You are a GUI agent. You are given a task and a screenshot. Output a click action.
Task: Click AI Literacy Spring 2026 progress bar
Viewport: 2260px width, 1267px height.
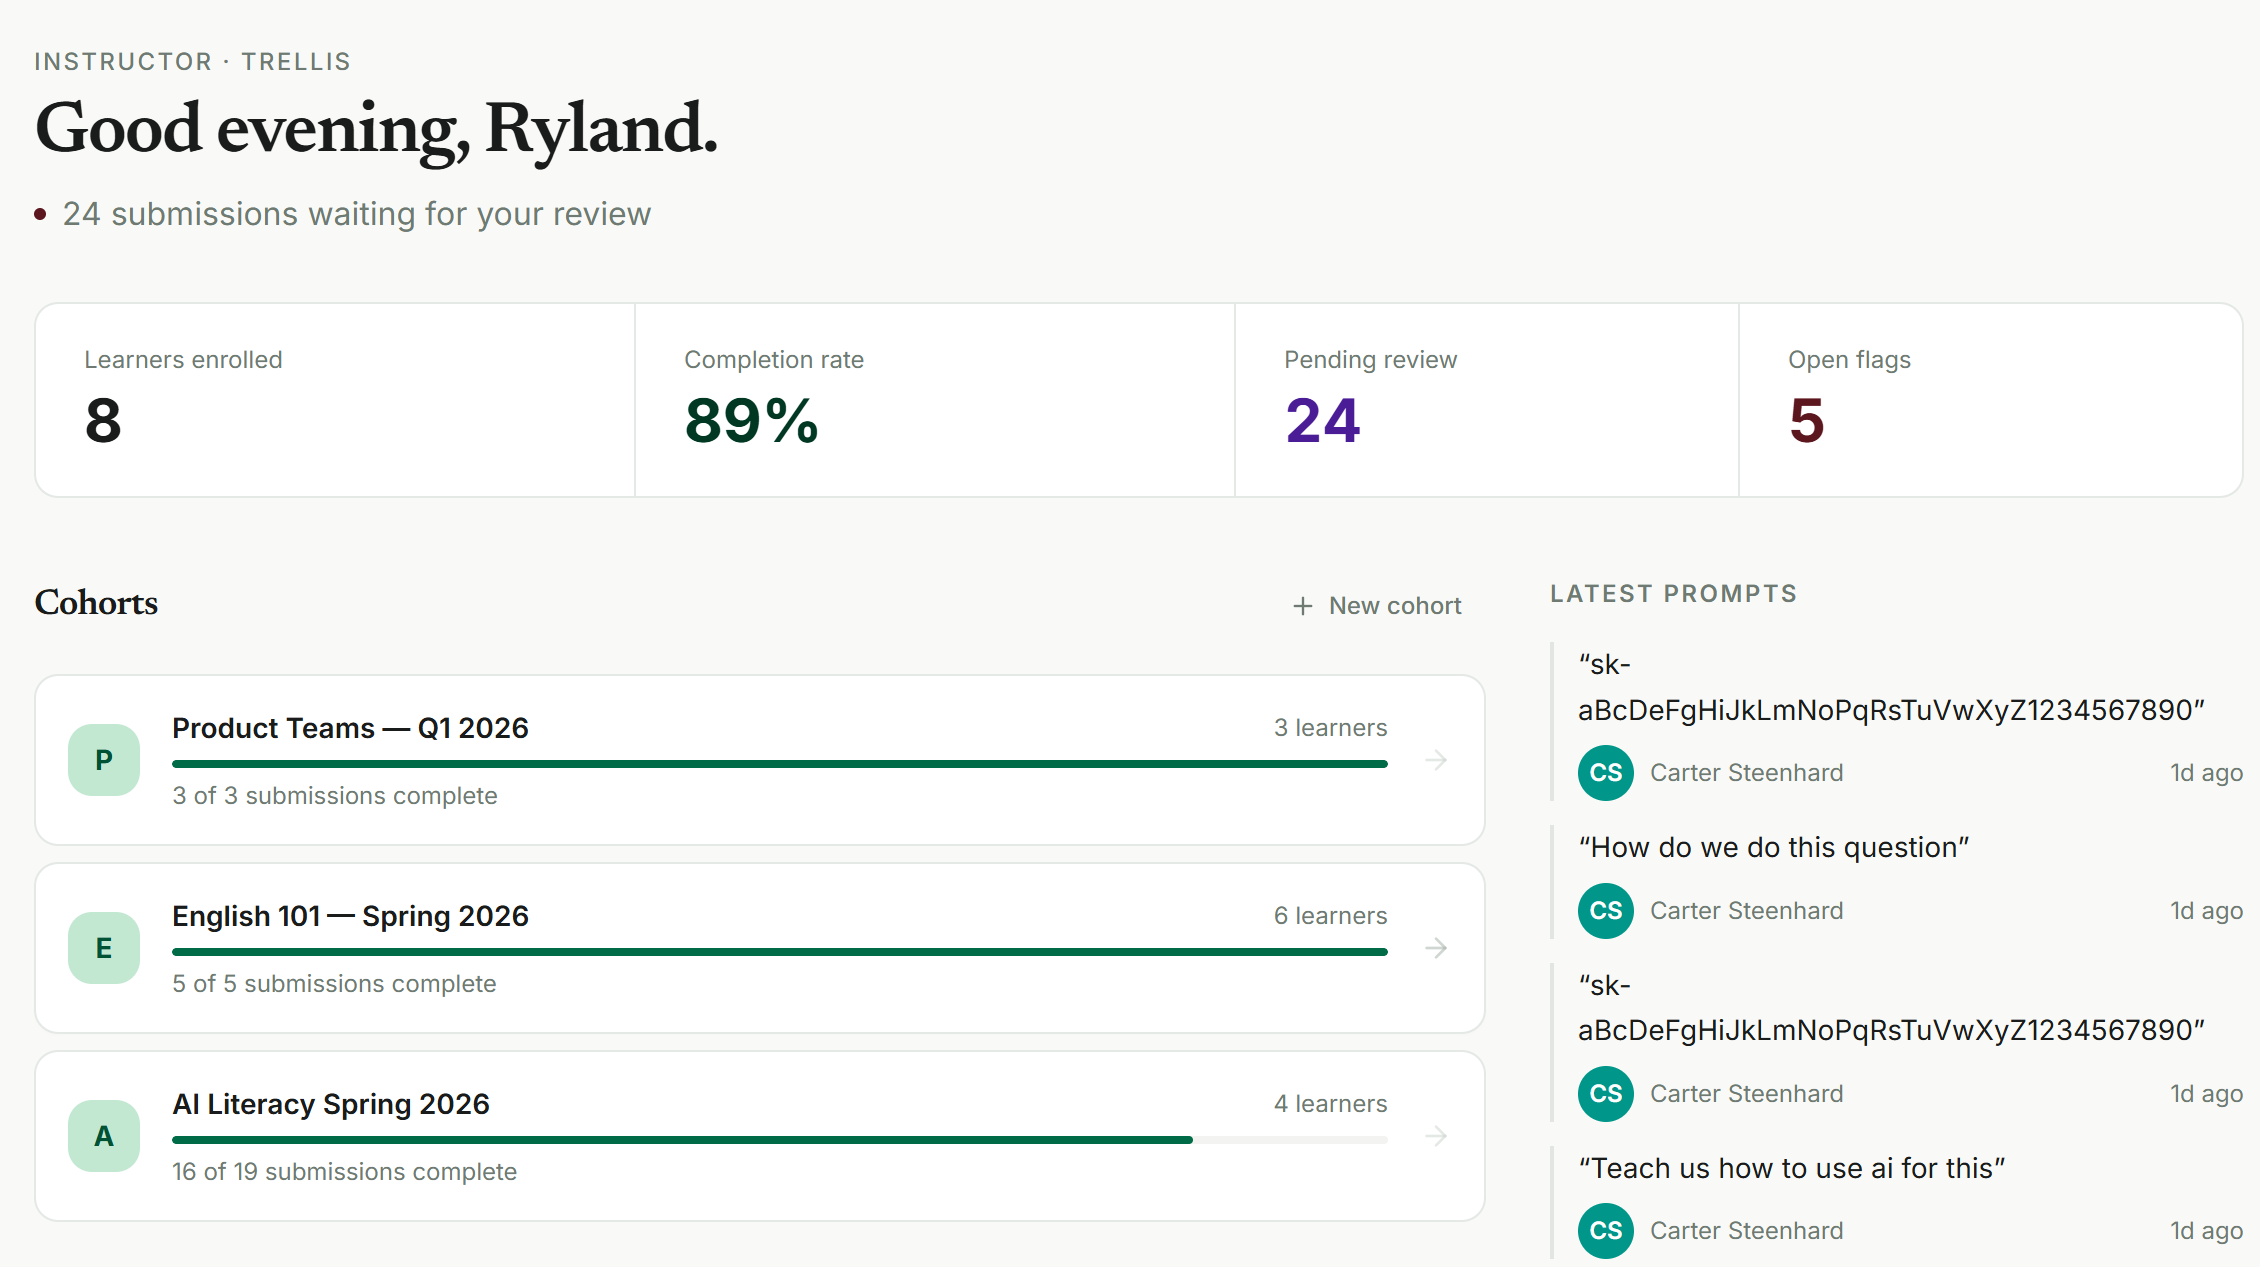[x=780, y=1140]
